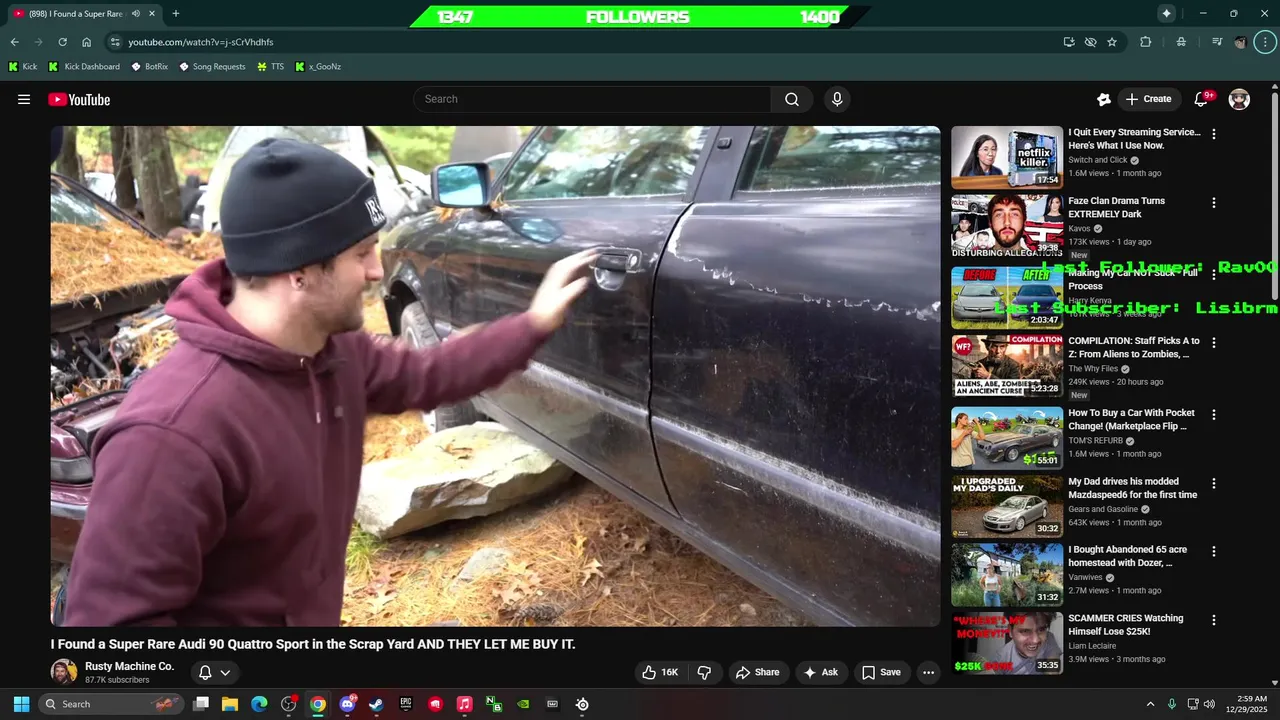Image resolution: width=1280 pixels, height=720 pixels.
Task: Open the x_GooNz bookmark
Action: click(318, 67)
